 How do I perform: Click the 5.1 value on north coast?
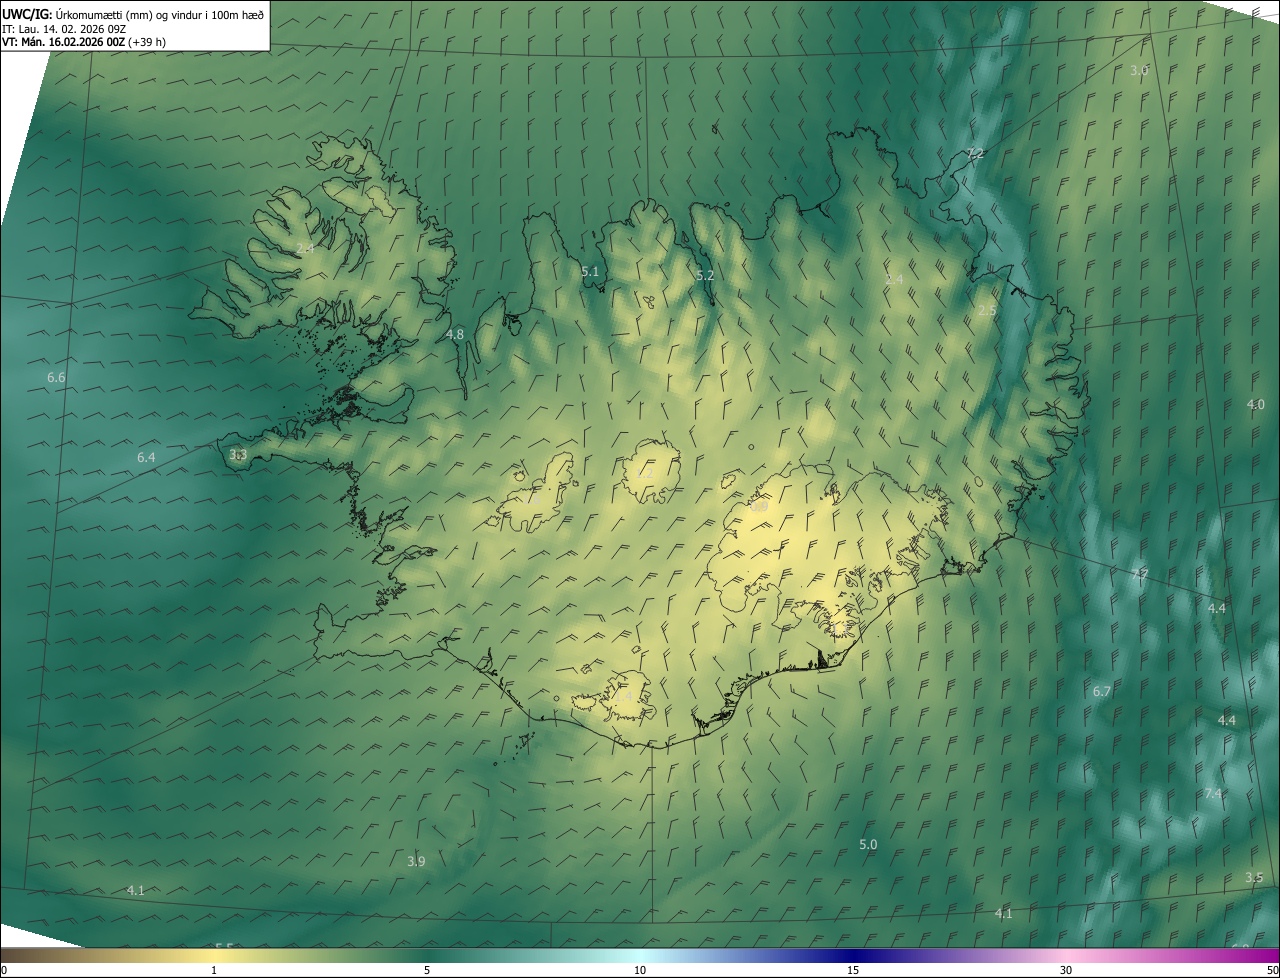(x=590, y=271)
